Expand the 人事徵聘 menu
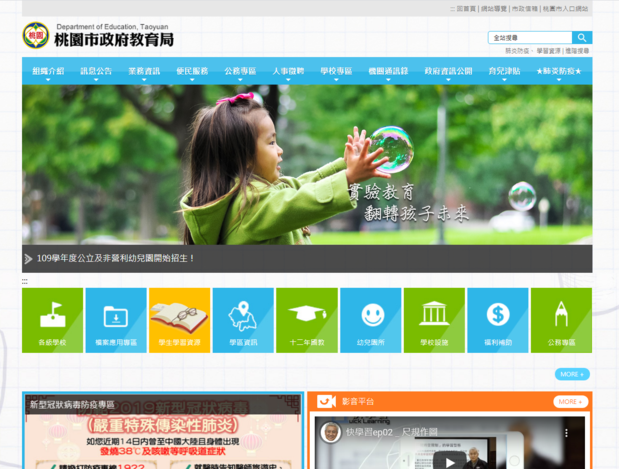The width and height of the screenshot is (619, 469). tap(288, 71)
